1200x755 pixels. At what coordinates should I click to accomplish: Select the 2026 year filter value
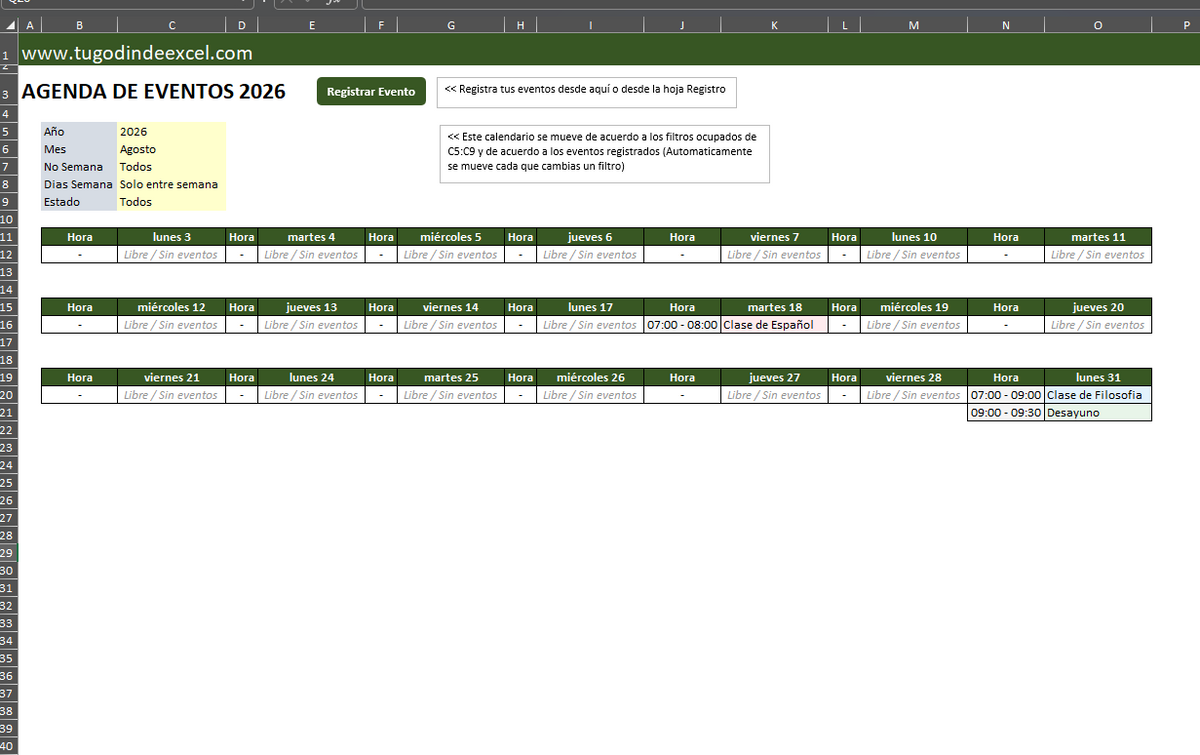pyautogui.click(x=172, y=131)
